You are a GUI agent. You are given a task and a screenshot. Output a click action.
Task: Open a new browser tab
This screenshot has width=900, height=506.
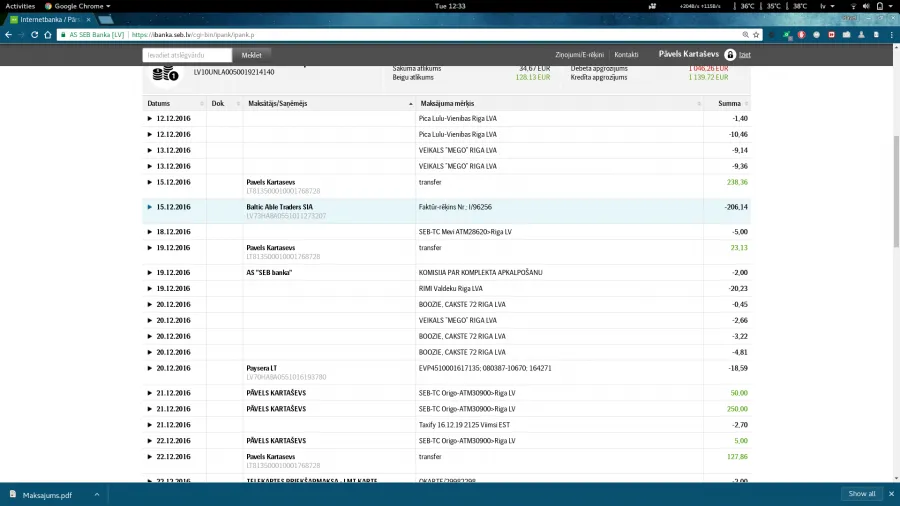106,20
